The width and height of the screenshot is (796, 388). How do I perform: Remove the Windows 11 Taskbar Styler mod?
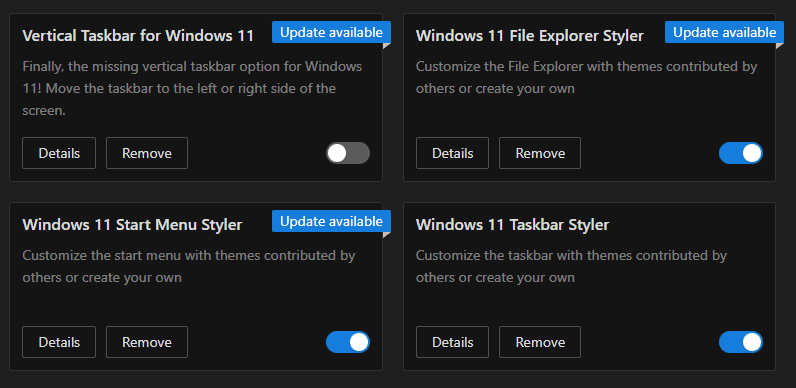click(540, 342)
